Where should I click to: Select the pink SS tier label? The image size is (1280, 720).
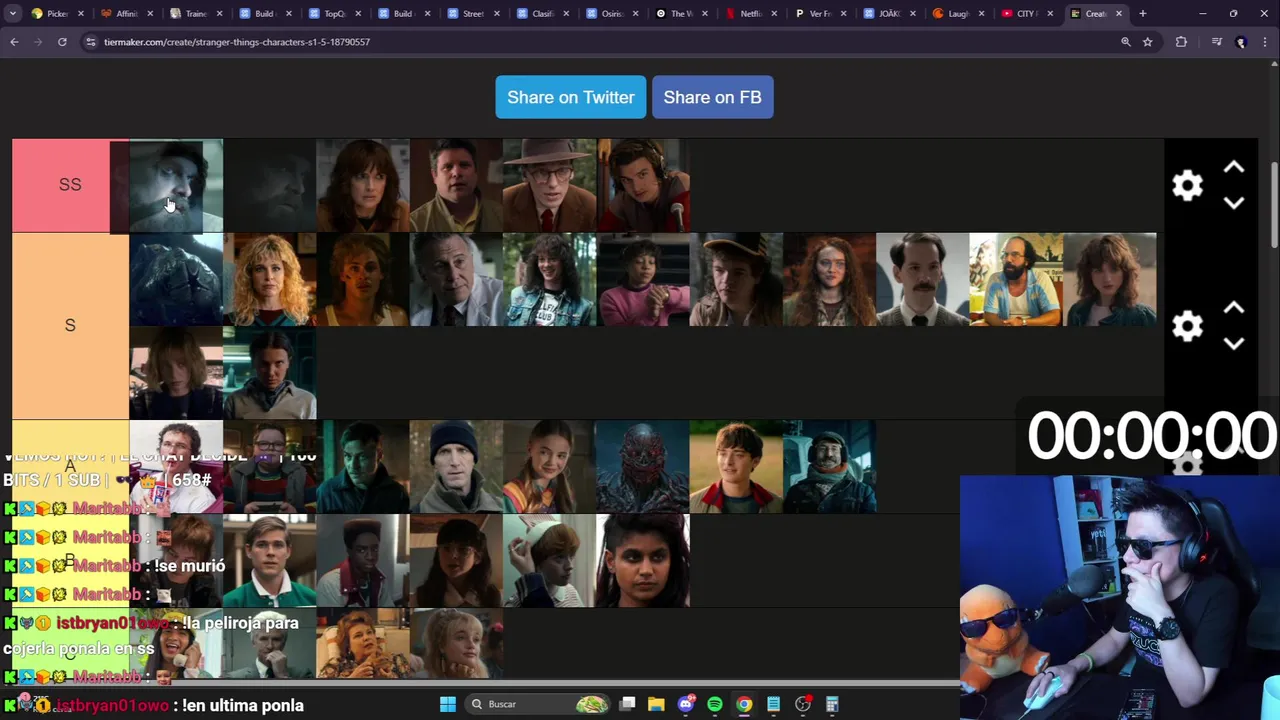pos(70,185)
